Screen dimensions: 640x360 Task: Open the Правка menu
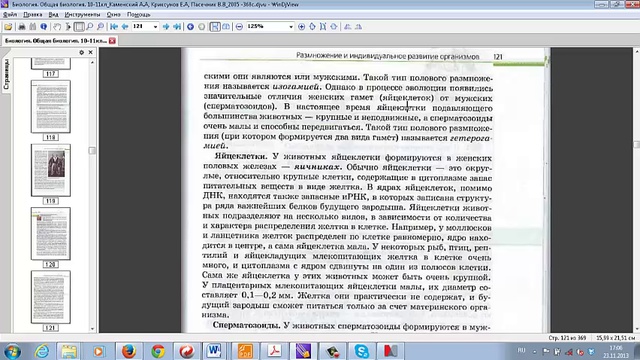(x=33, y=14)
